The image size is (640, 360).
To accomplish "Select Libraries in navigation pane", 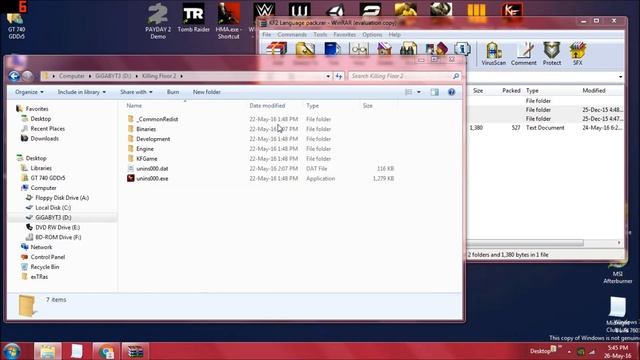I will (41, 168).
